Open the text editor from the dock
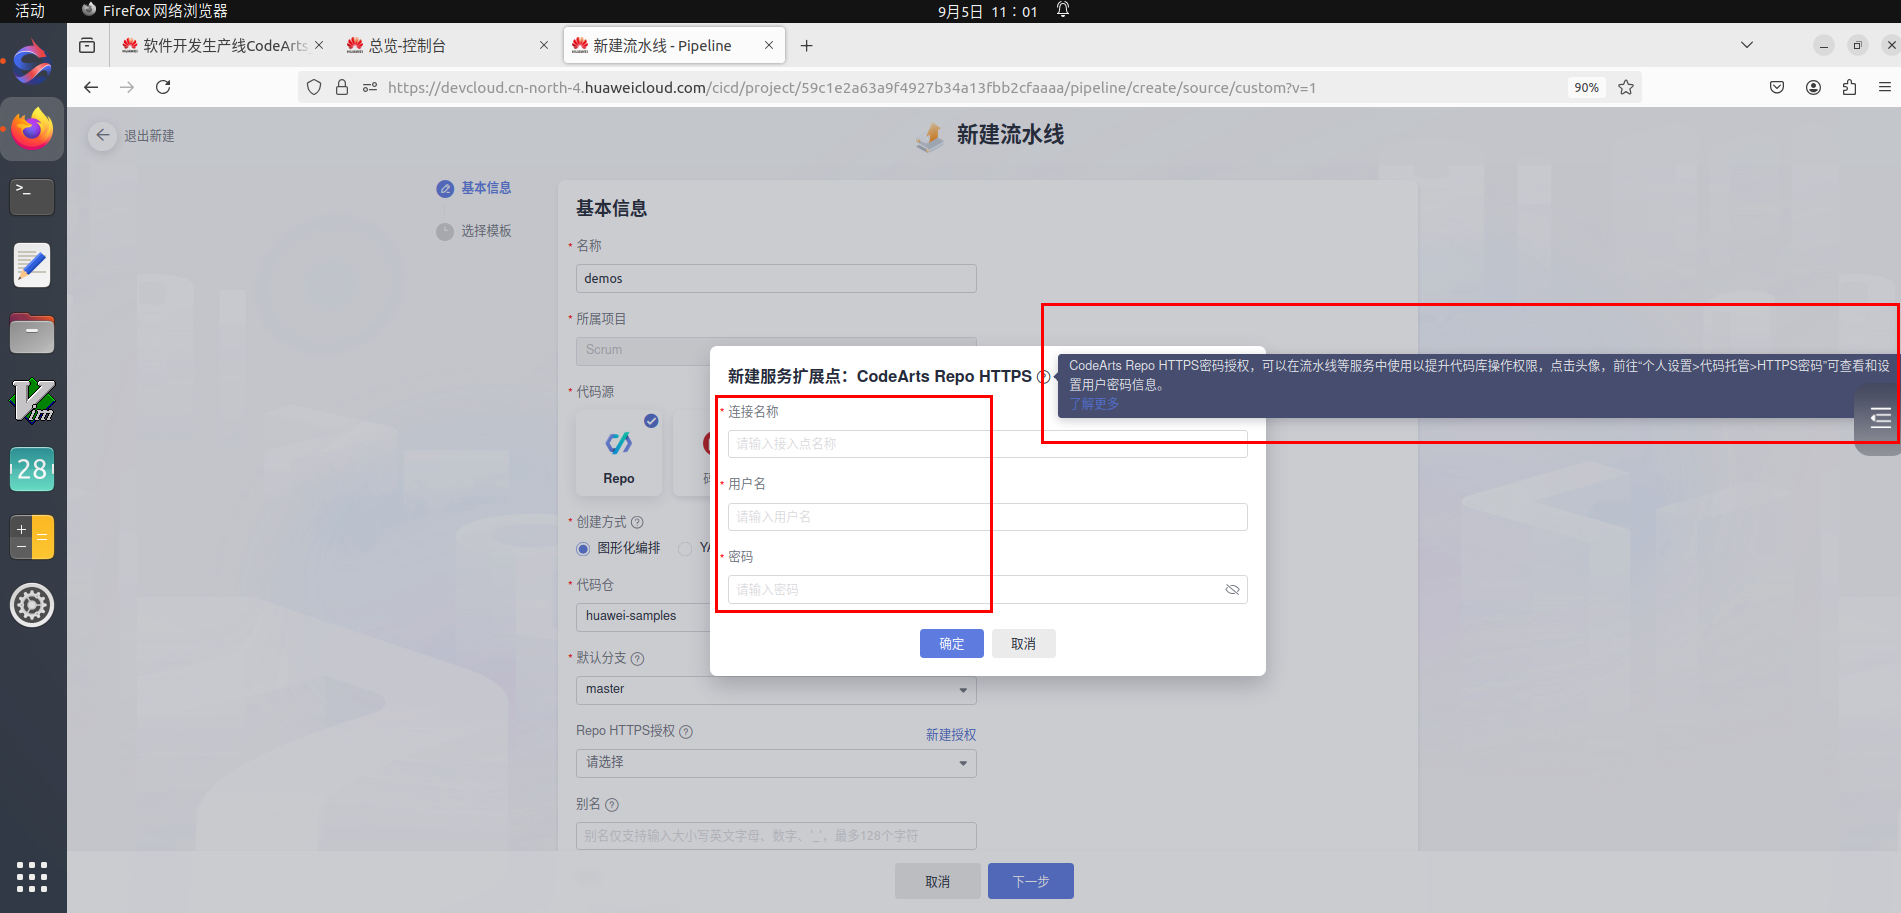The width and height of the screenshot is (1901, 913). pos(32,265)
